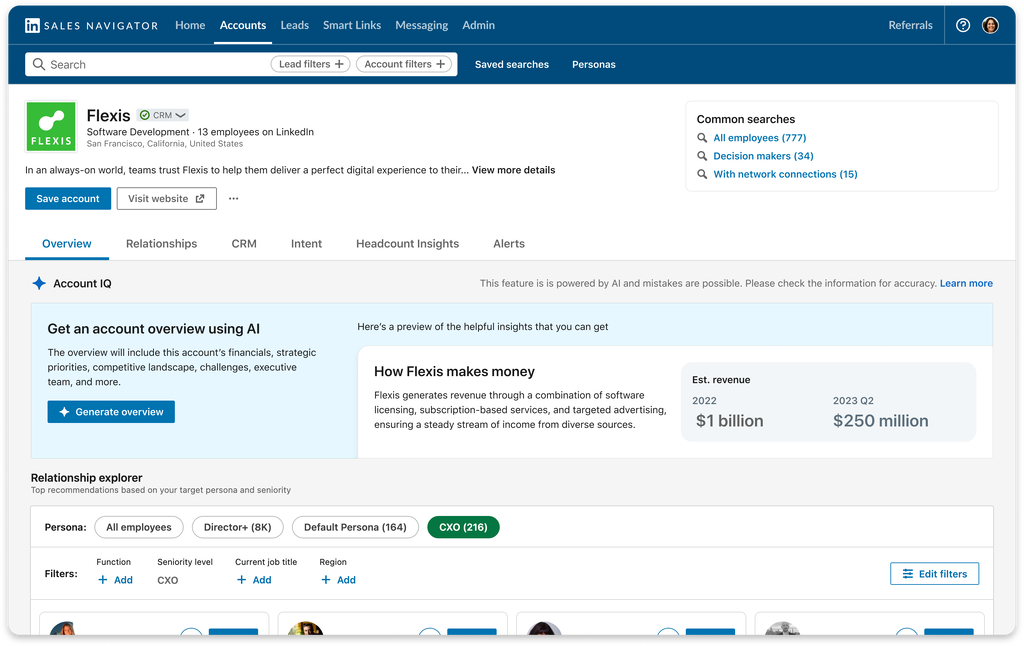Click the Flexis company logo
1024x646 pixels.
(51, 126)
